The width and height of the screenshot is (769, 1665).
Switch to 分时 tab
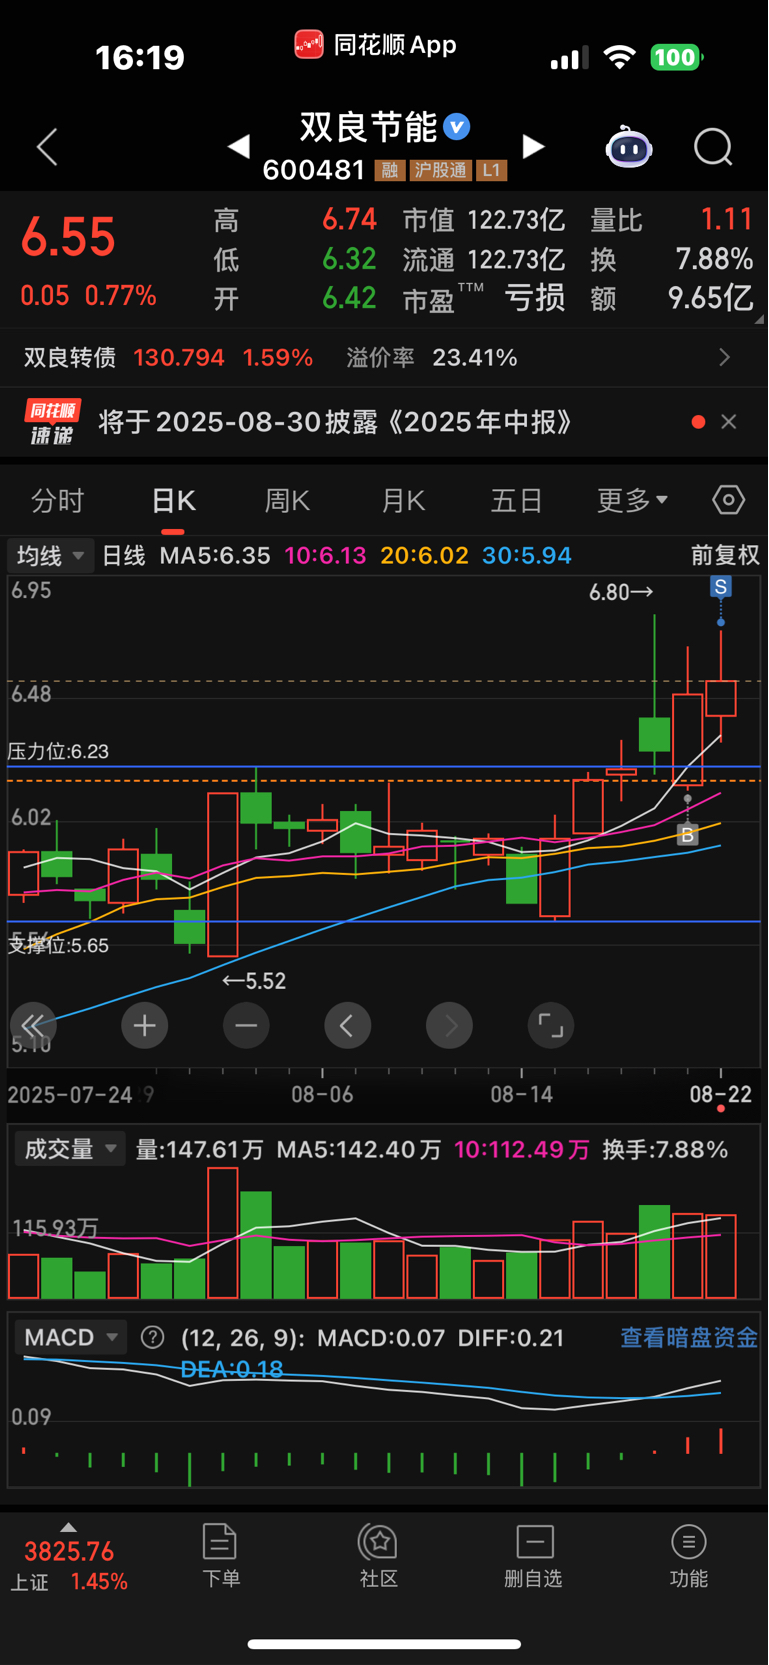click(x=57, y=500)
